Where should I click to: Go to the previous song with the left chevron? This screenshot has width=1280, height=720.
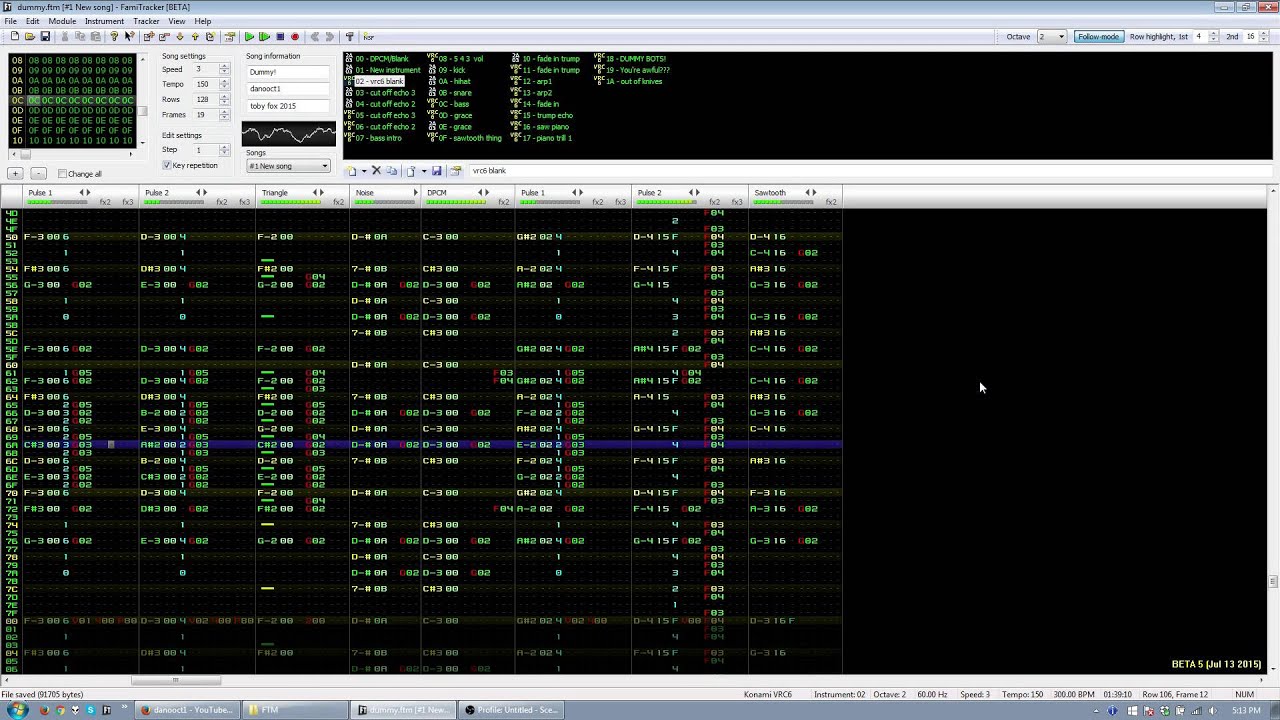(314, 36)
